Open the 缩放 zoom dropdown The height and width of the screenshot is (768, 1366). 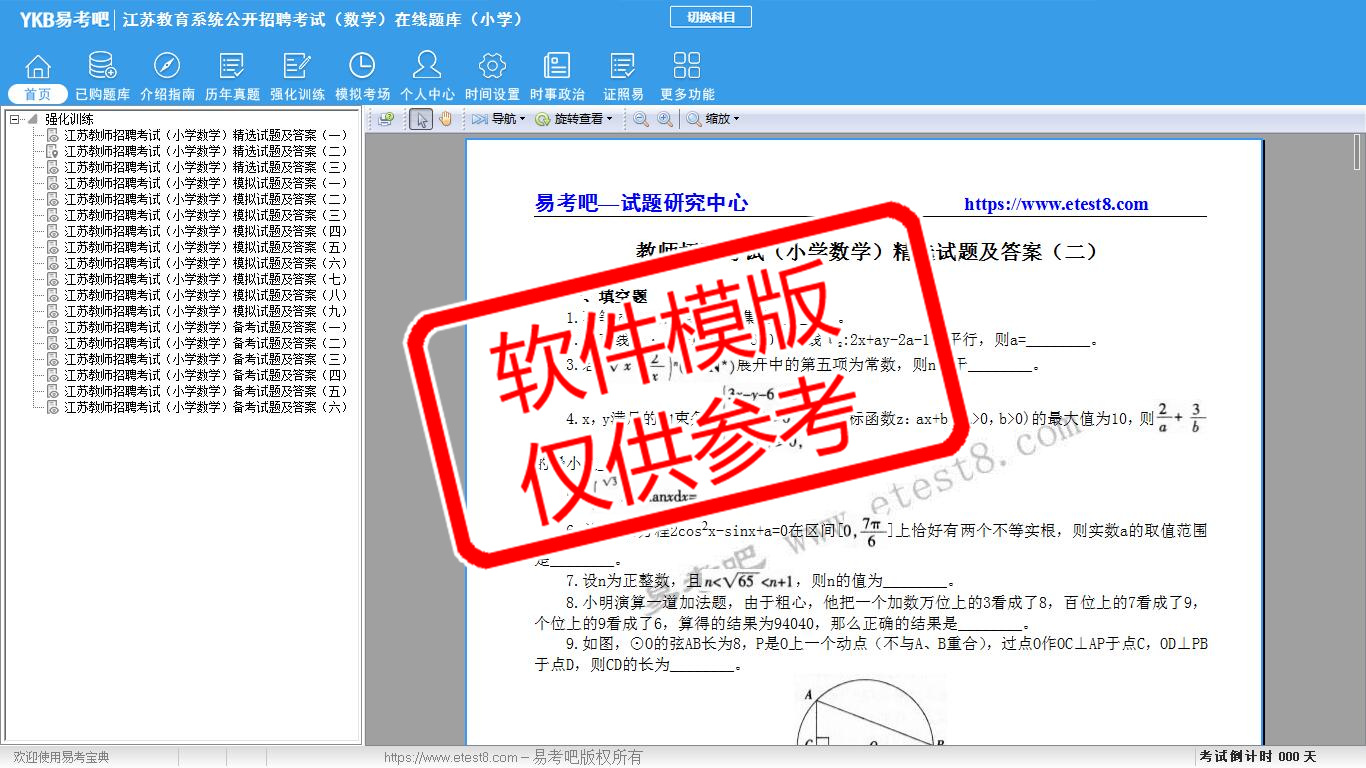[x=713, y=119]
